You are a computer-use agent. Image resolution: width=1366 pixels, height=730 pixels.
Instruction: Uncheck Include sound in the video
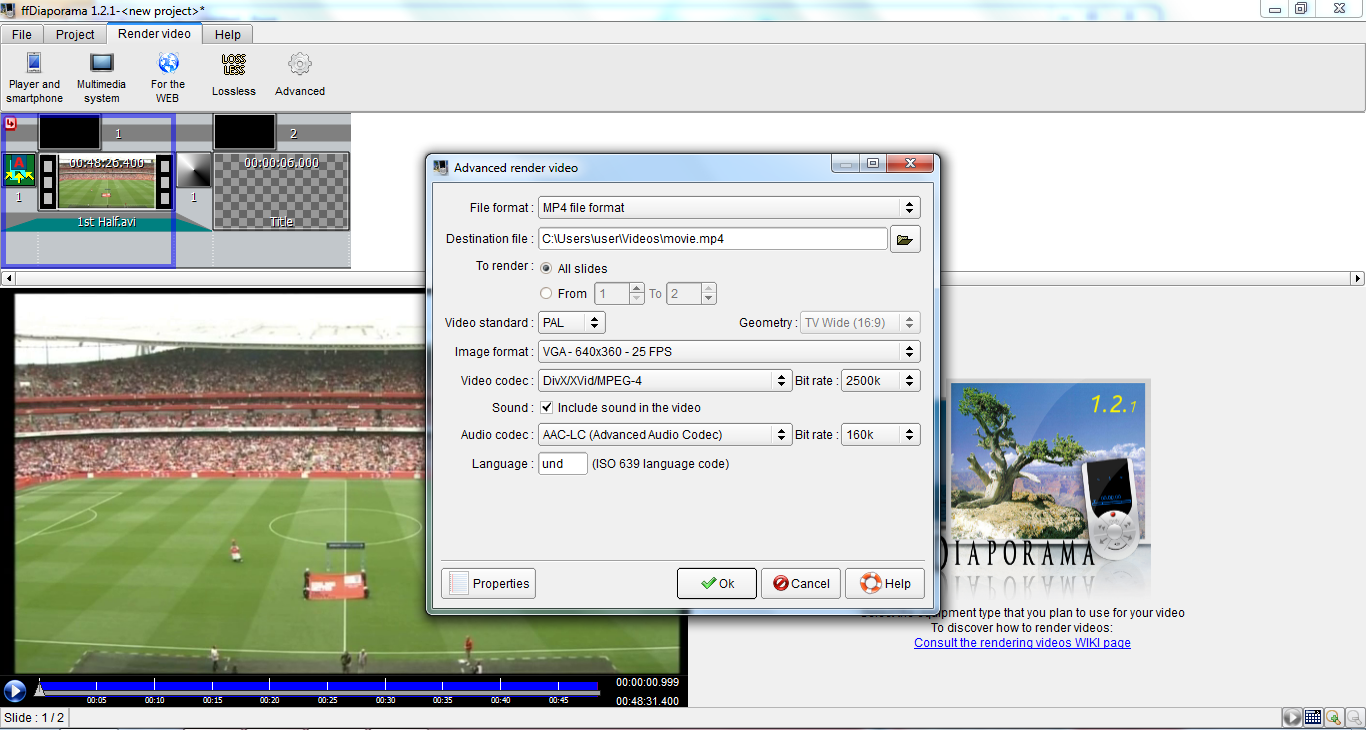pos(547,408)
